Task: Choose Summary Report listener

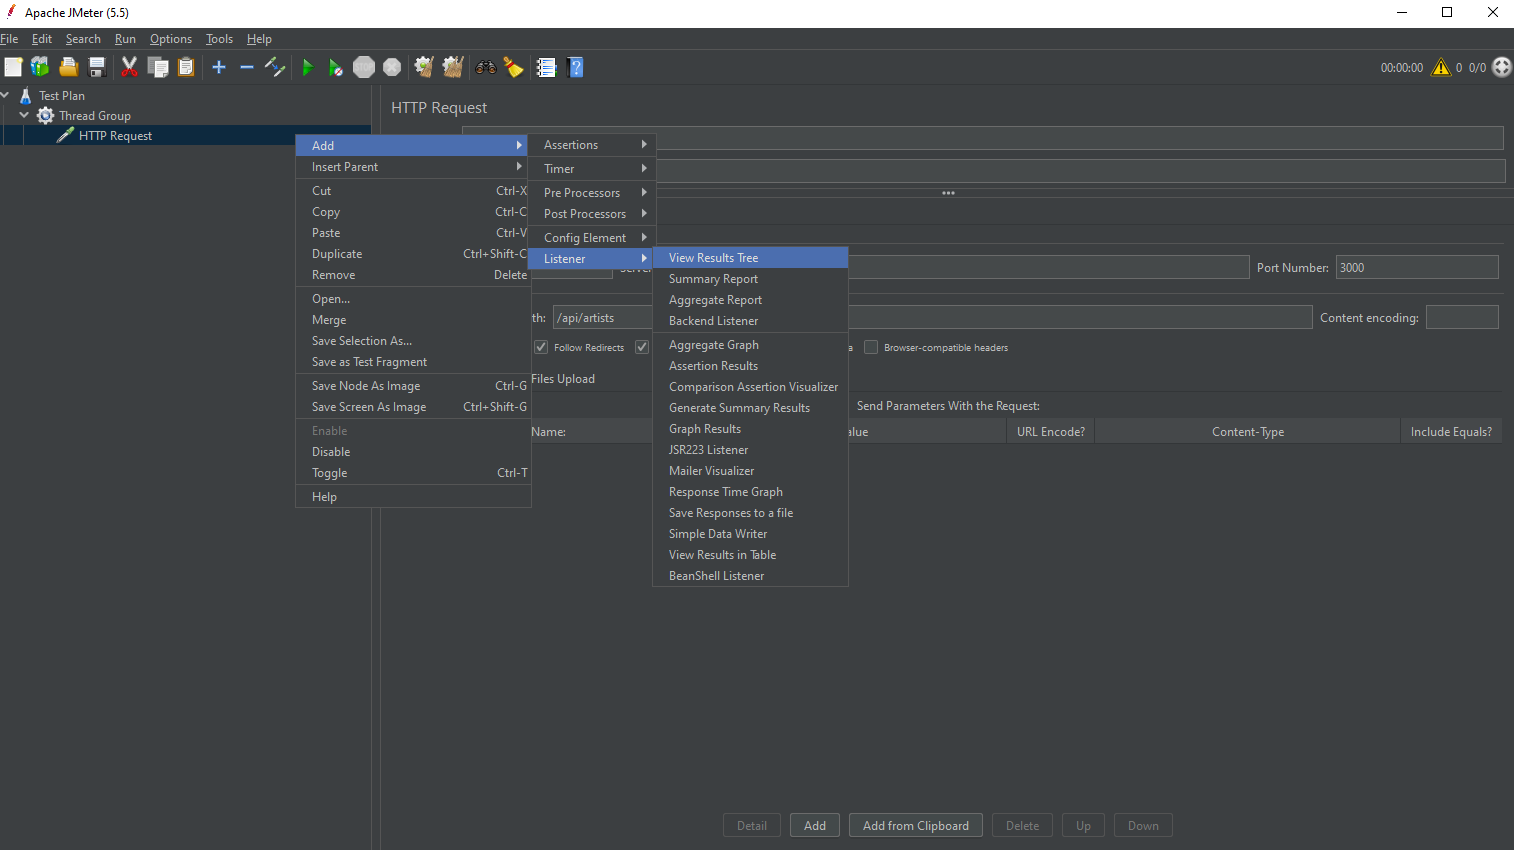Action: tap(750, 279)
